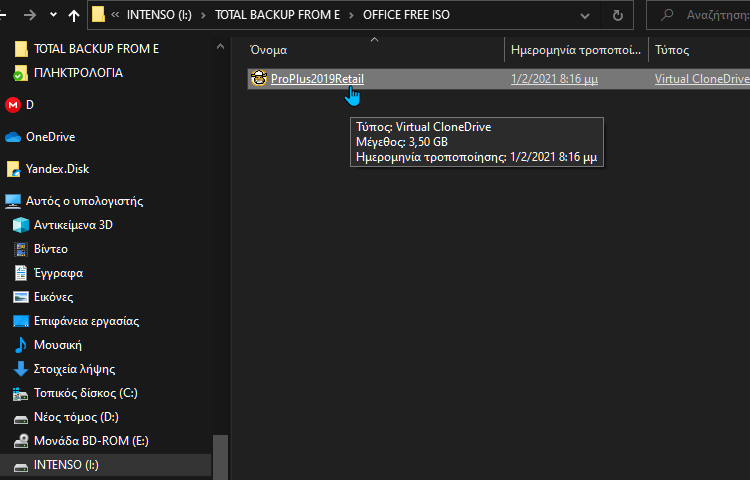Click the navigation pane scroll up arrow
Image resolution: width=750 pixels, height=480 pixels.
[x=220, y=46]
